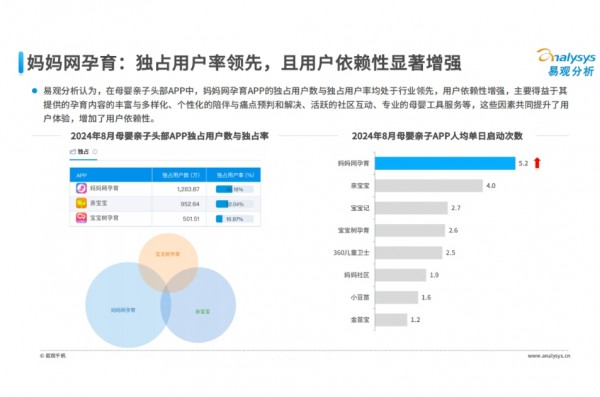Viewport: 600px width, 397px height.
Task: Click the 360儿童卫士 bar showing 2.5
Action: (x=409, y=253)
